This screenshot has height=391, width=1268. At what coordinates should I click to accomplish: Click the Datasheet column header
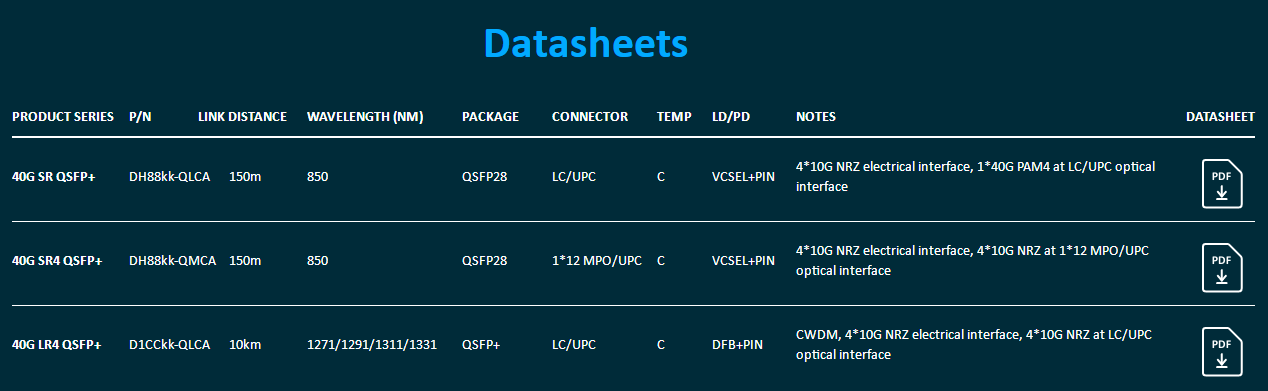click(1220, 117)
